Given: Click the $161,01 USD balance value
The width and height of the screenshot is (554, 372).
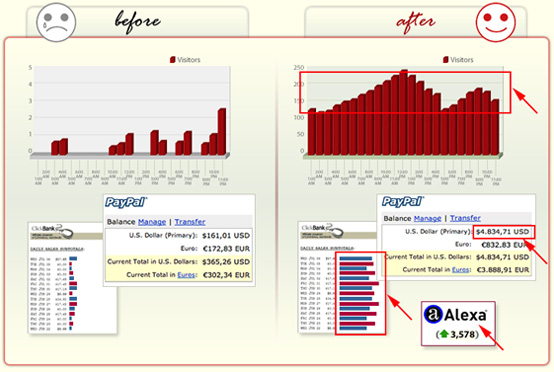Looking at the screenshot, I should pyautogui.click(x=226, y=235).
